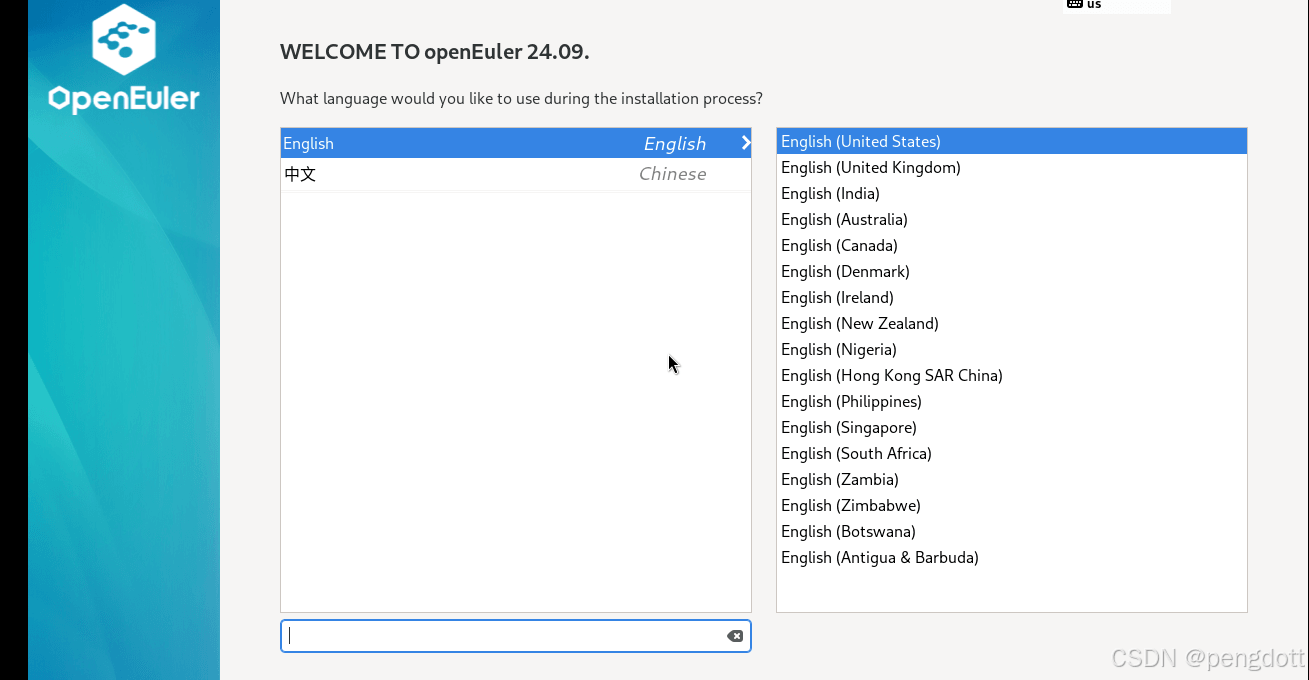Expand the English language row arrow

(x=746, y=143)
